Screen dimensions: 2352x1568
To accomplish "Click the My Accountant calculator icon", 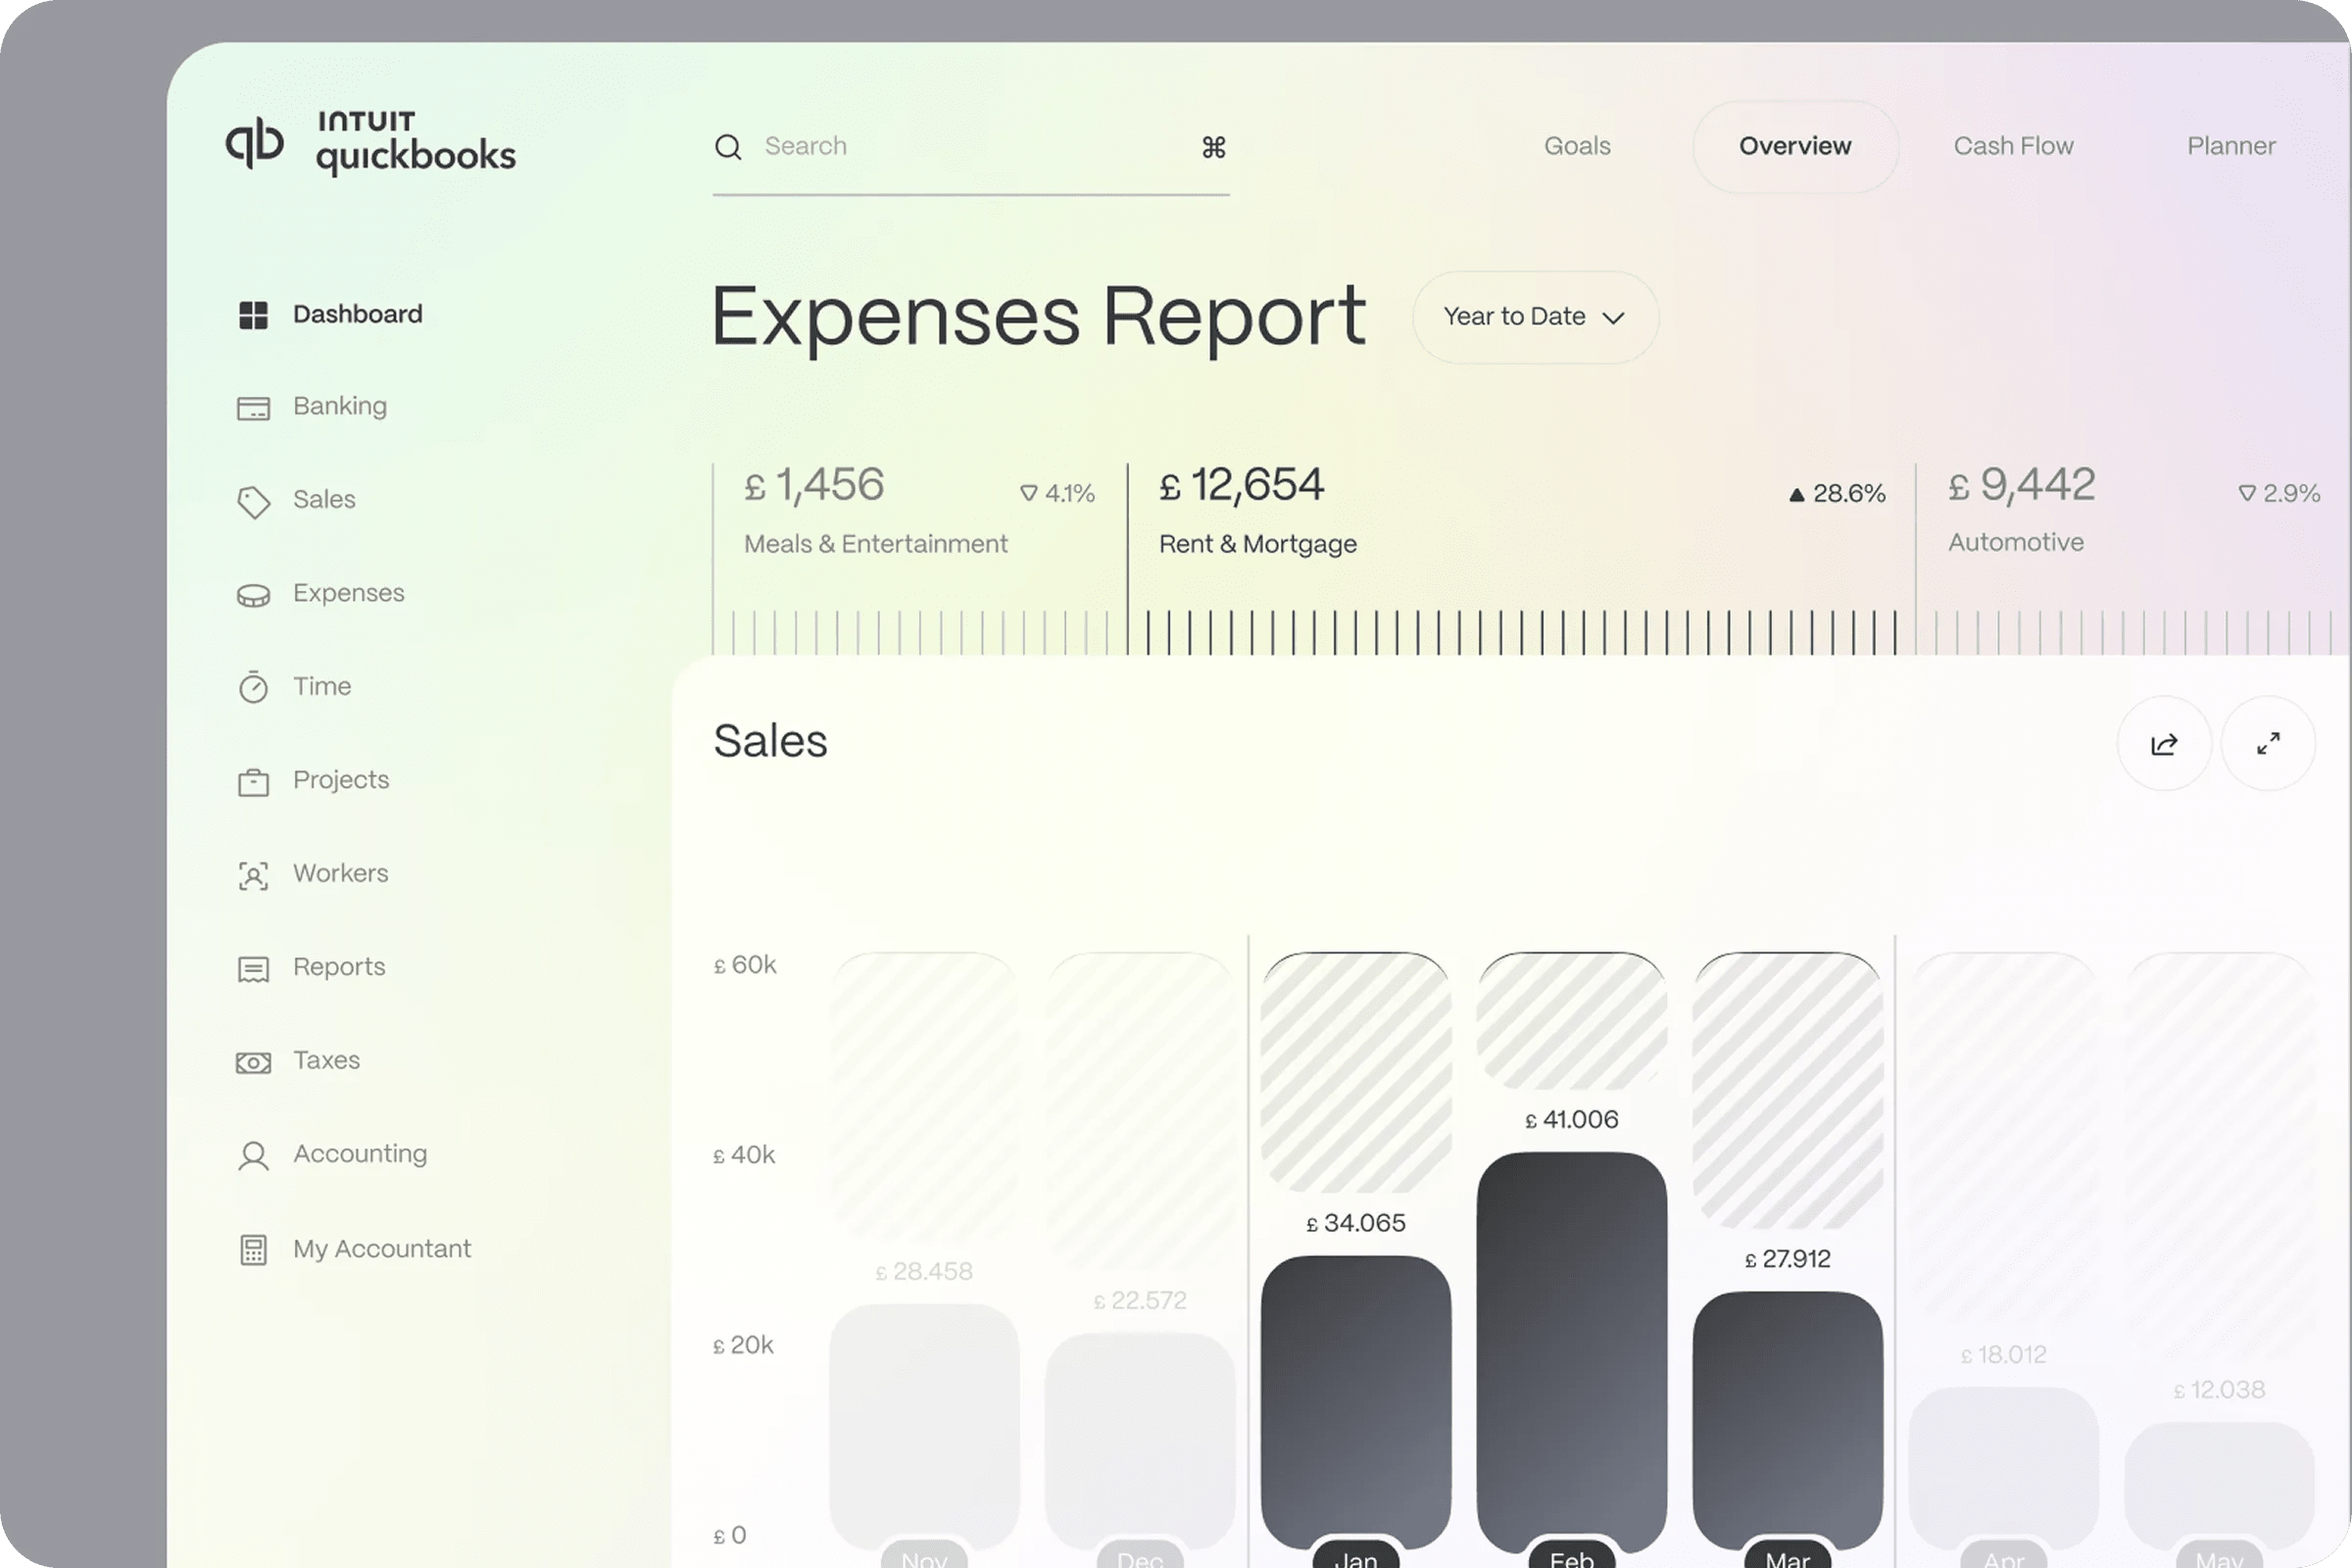I will (253, 1250).
